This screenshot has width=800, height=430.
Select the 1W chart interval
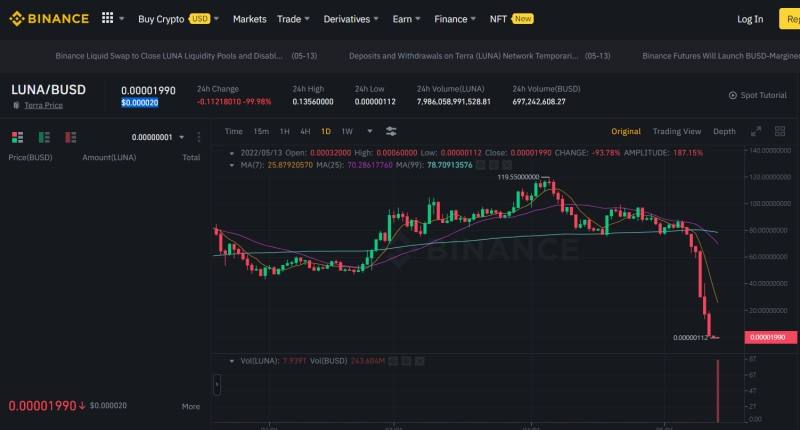coord(347,132)
